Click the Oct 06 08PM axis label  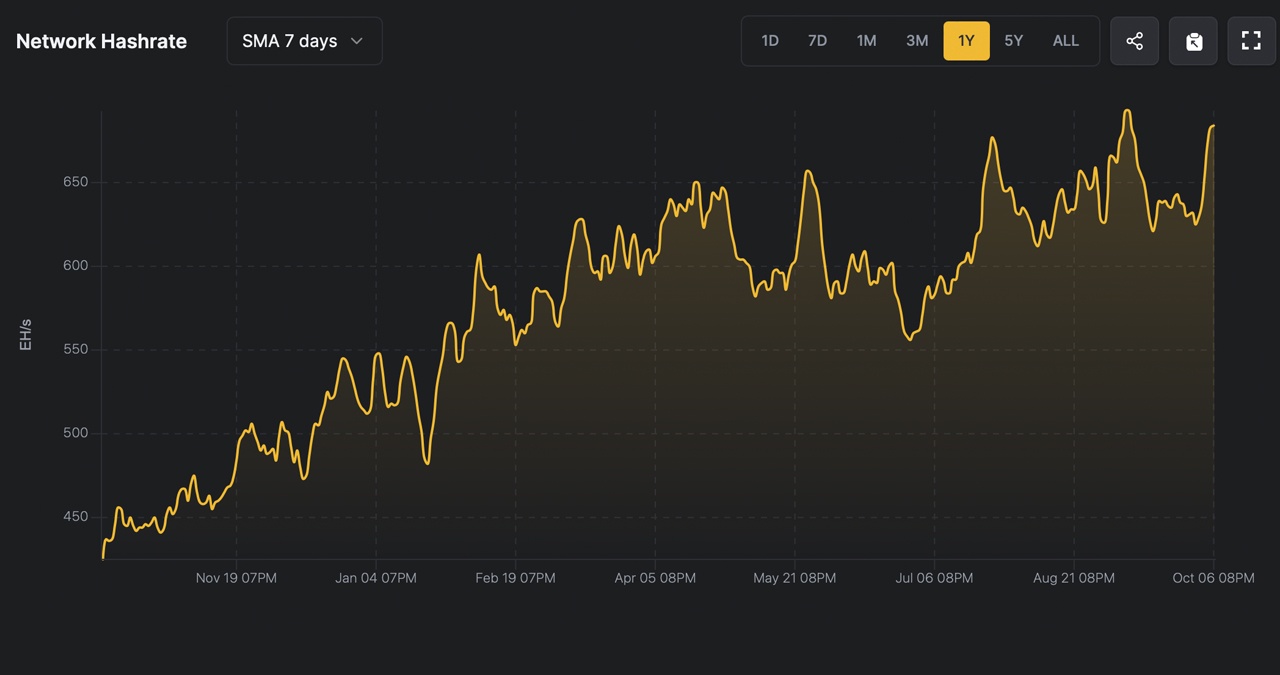[x=1213, y=578]
